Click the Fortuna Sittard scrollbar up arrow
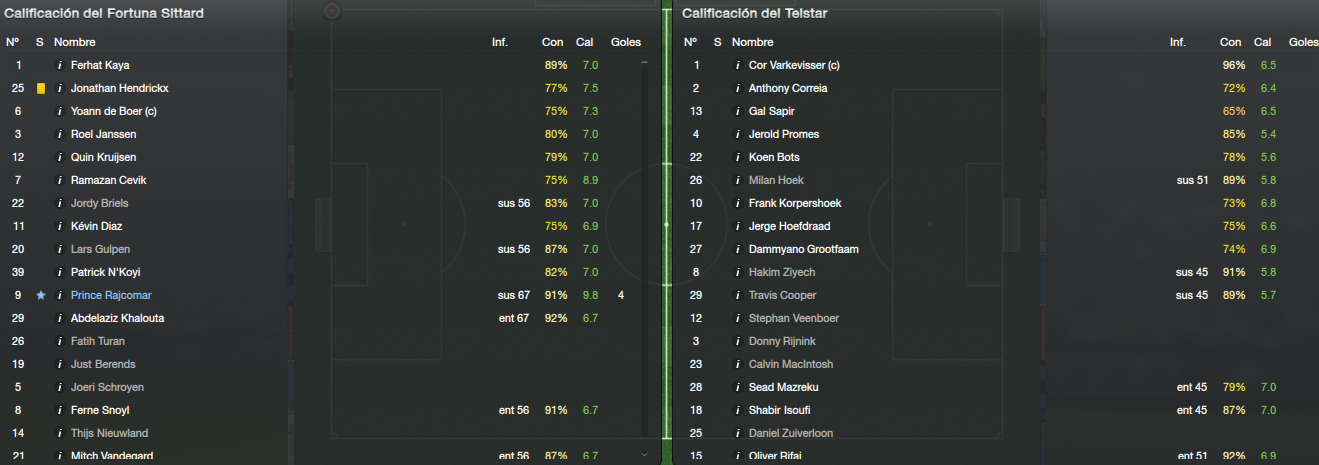Screen dimensions: 1319x465 click(x=645, y=63)
